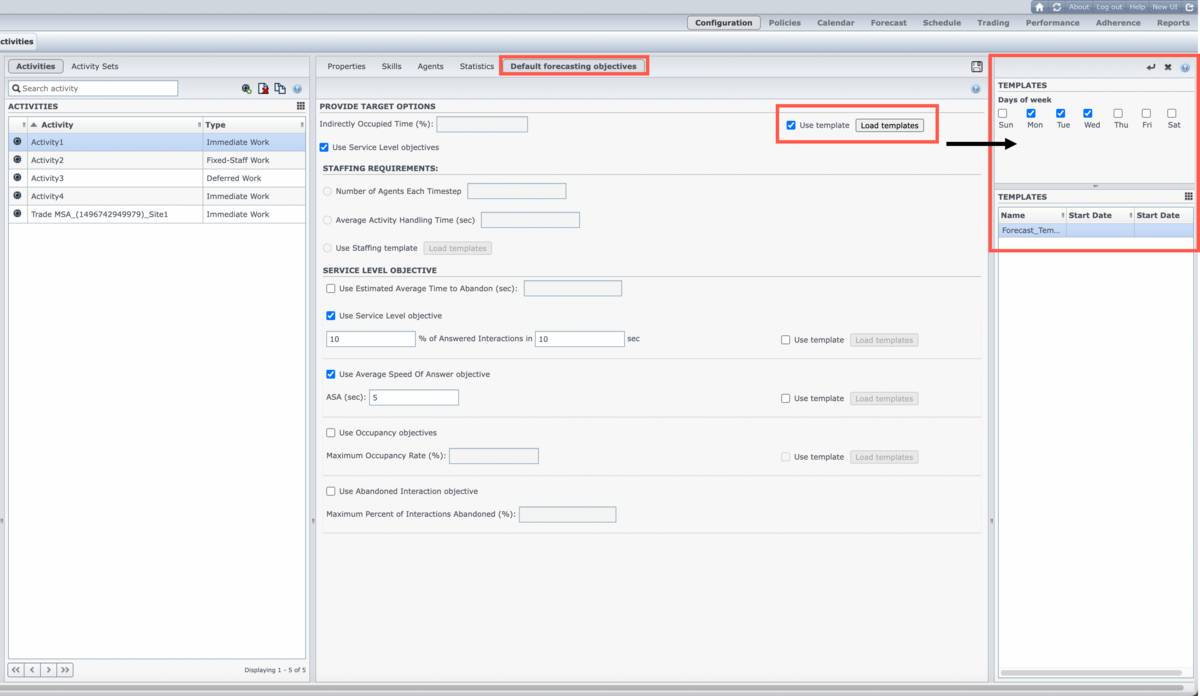Click the Home icon in top bar

point(1039,7)
